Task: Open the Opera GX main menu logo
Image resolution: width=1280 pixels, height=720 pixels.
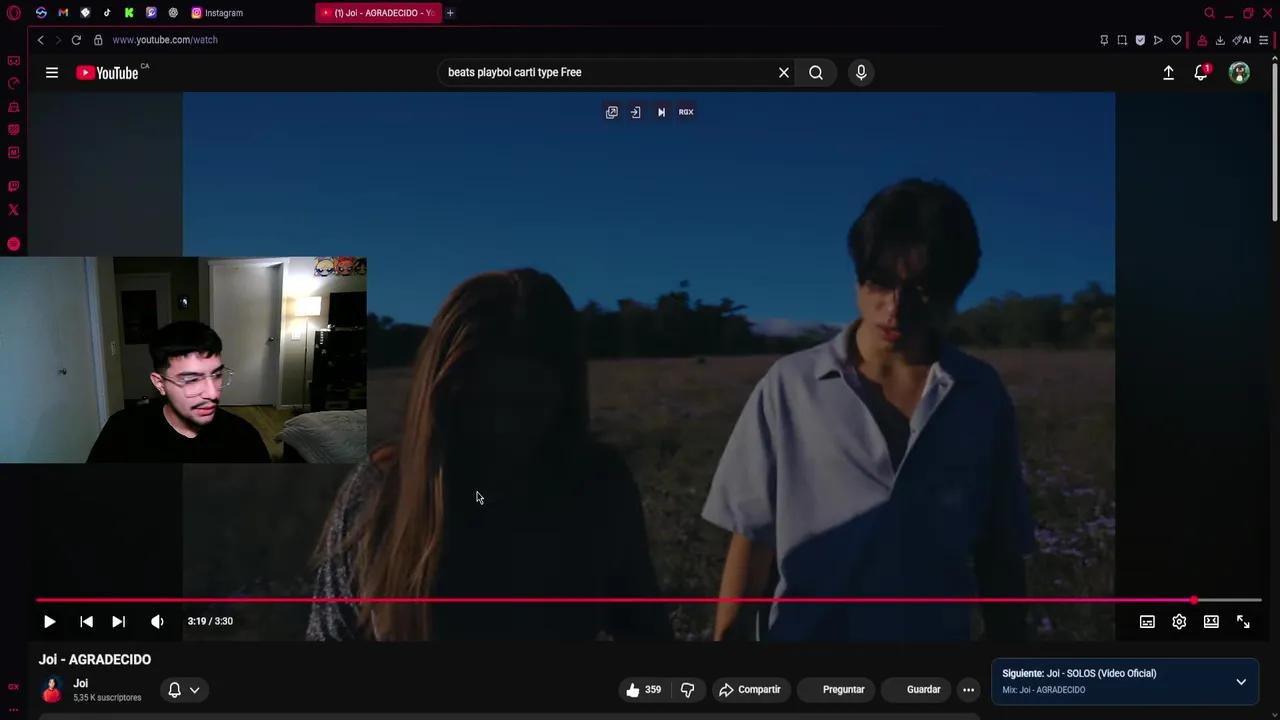Action: (13, 13)
